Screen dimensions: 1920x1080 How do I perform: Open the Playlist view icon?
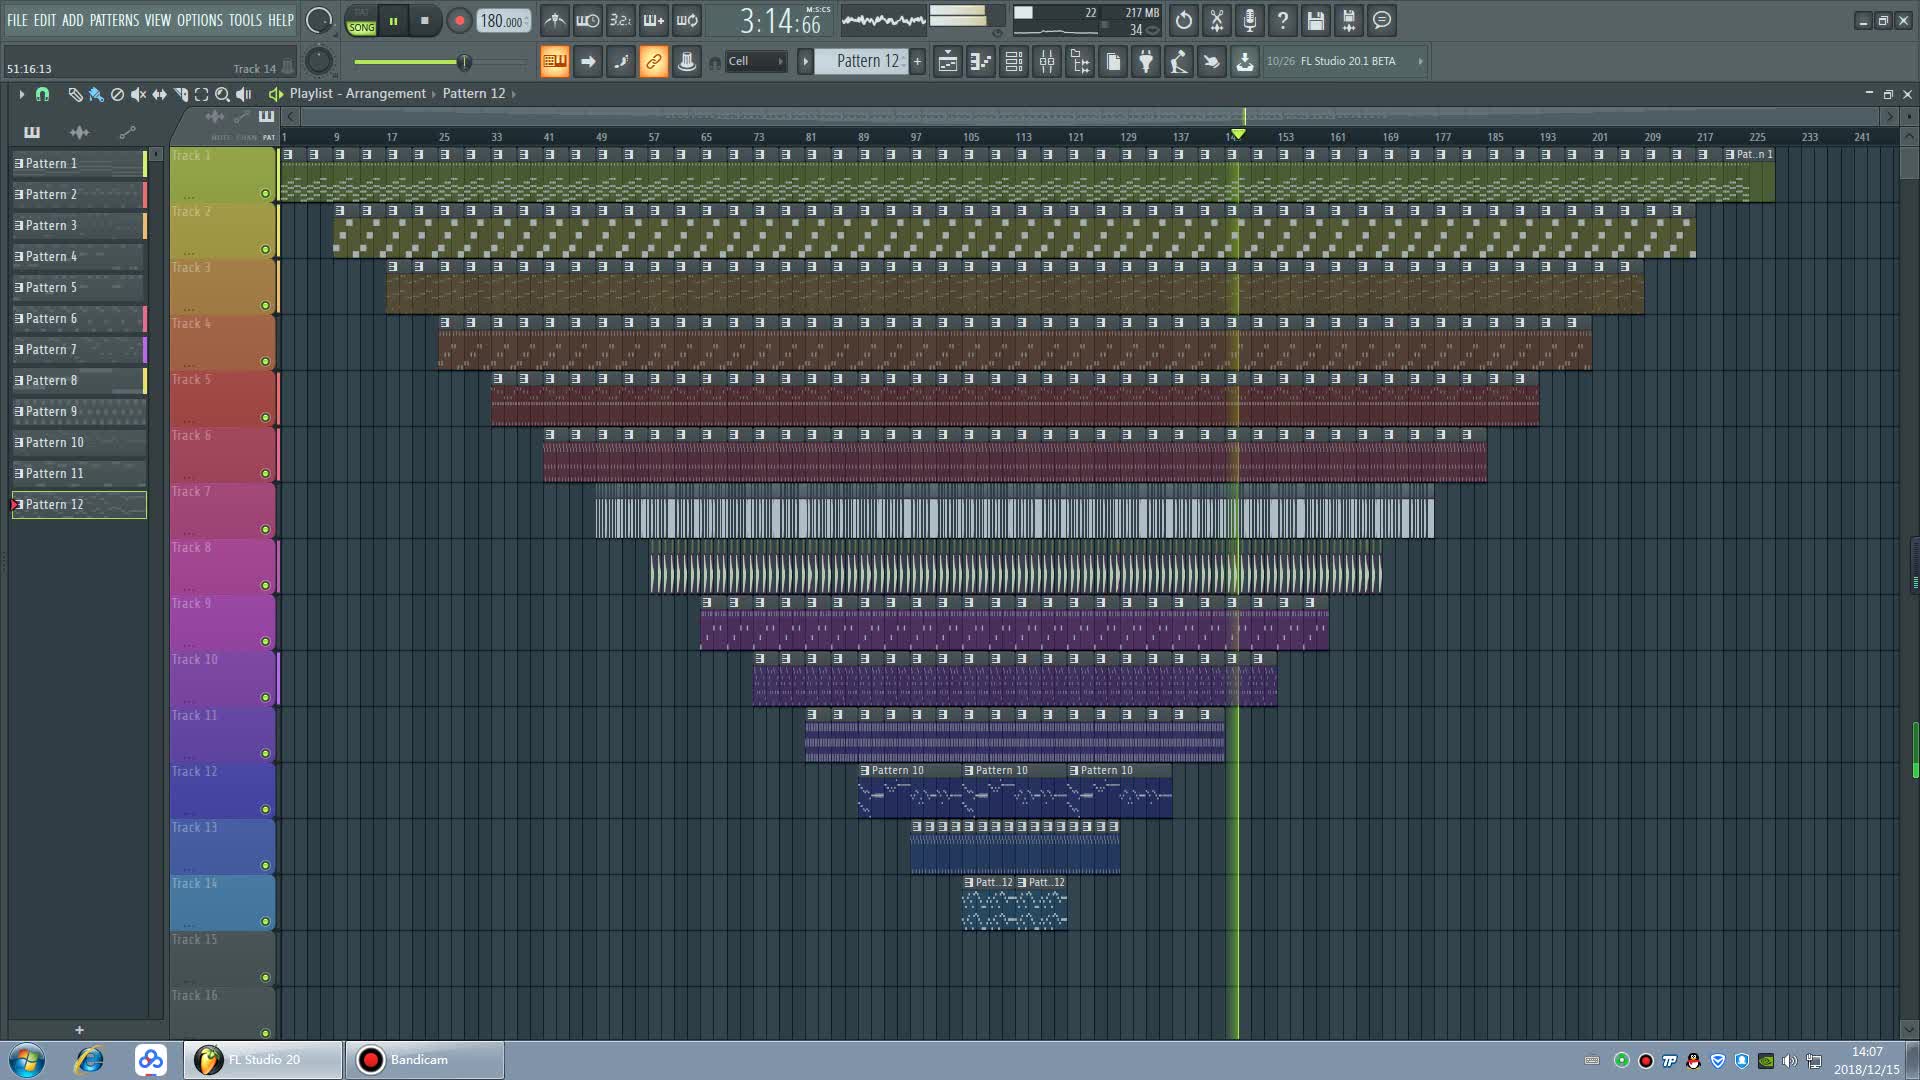pyautogui.click(x=948, y=62)
